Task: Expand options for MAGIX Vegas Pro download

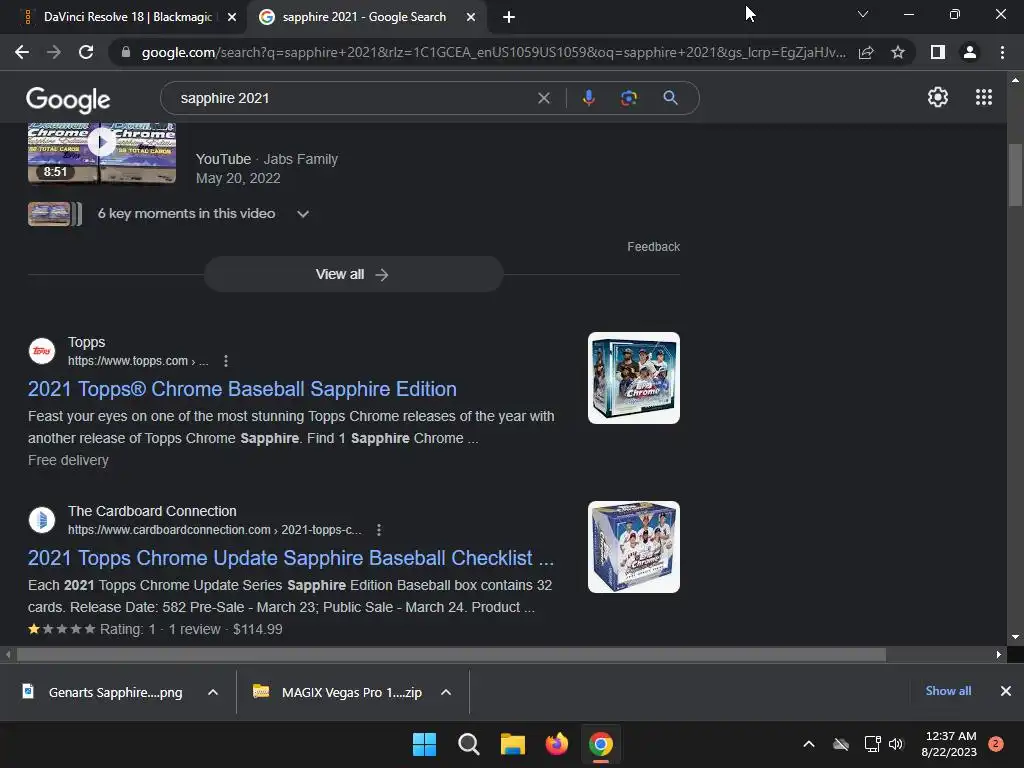Action: coord(445,692)
